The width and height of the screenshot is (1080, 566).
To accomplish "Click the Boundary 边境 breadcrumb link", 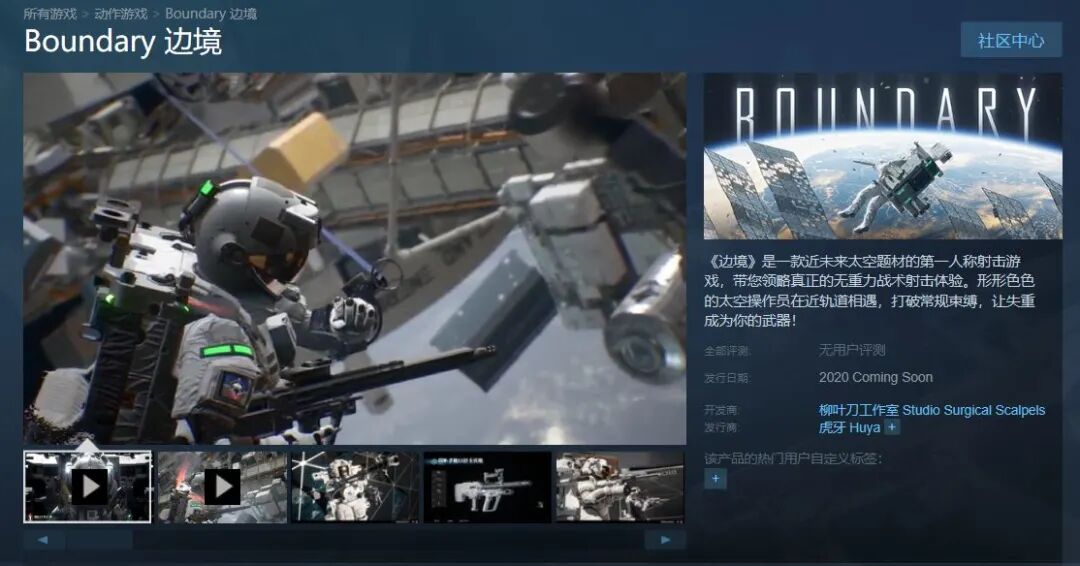I will [x=211, y=14].
